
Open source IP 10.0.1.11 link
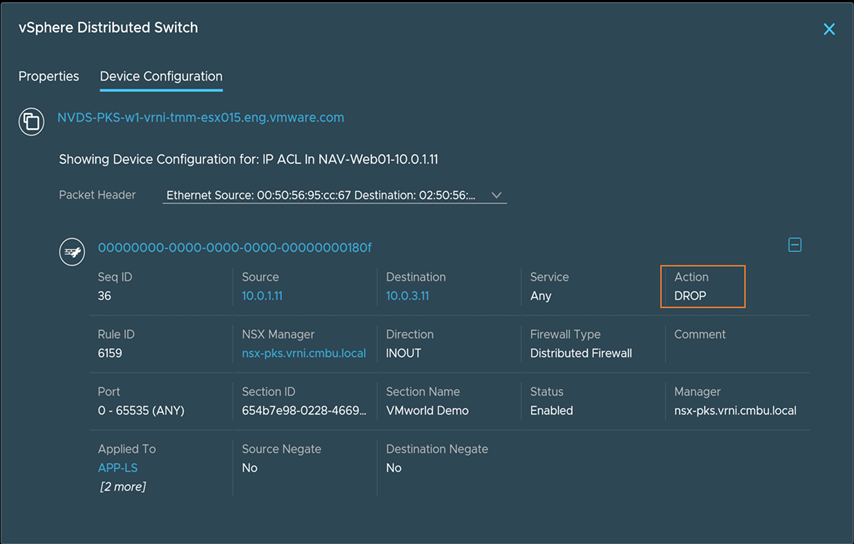coord(262,296)
